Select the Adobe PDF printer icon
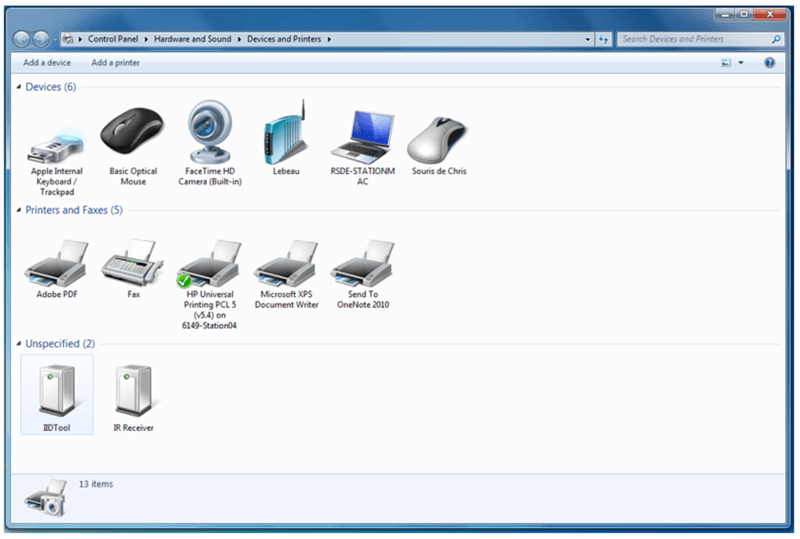Viewport: 800px width, 539px height. (x=57, y=264)
